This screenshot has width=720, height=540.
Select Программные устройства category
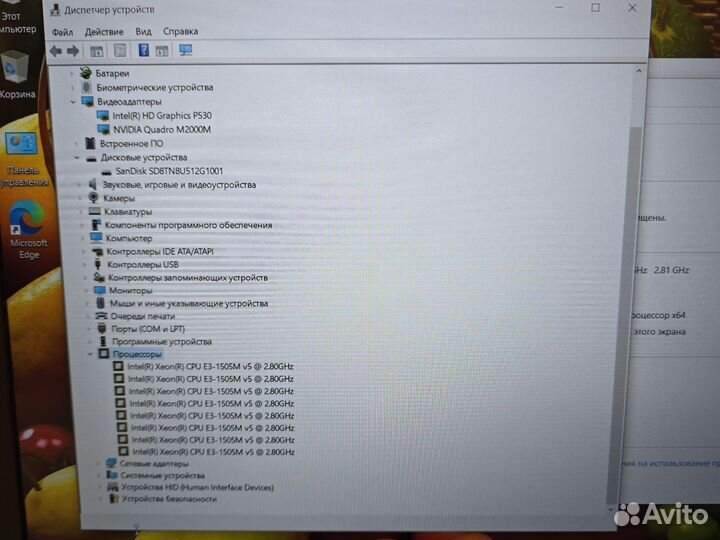click(162, 341)
